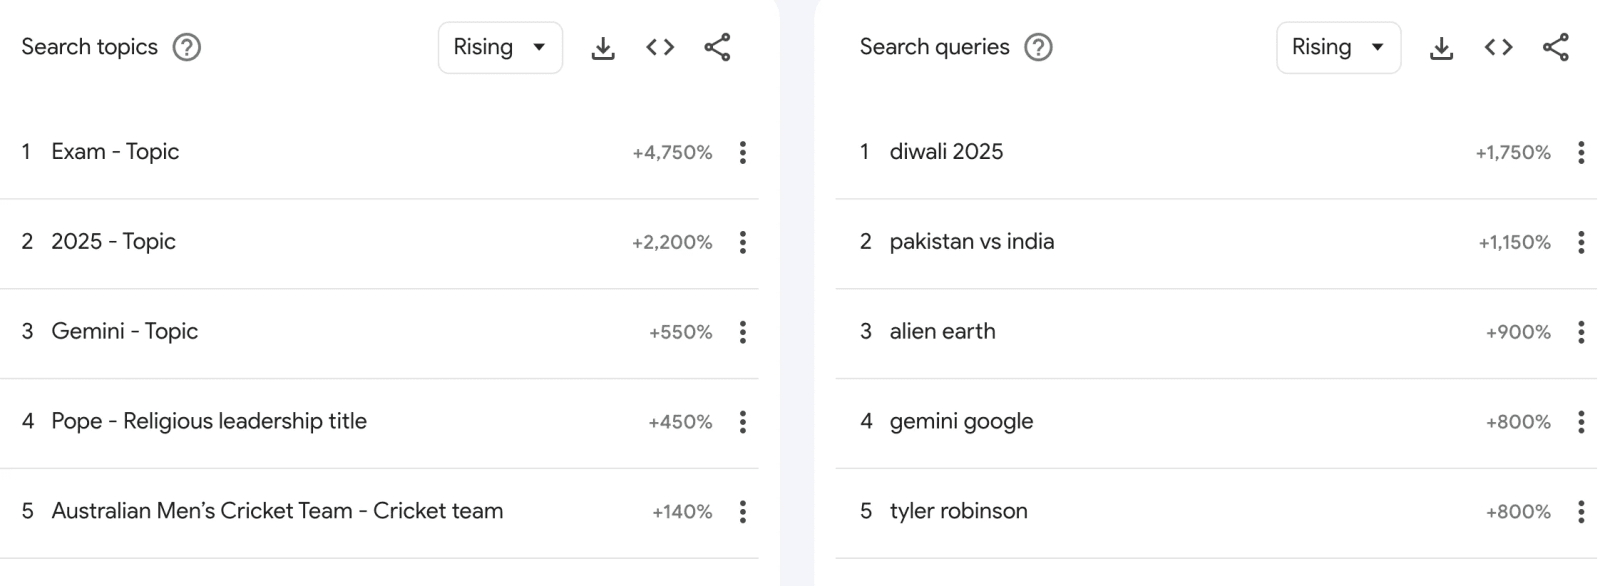Open more options for 2025 topic
The width and height of the screenshot is (1600, 586).
742,242
